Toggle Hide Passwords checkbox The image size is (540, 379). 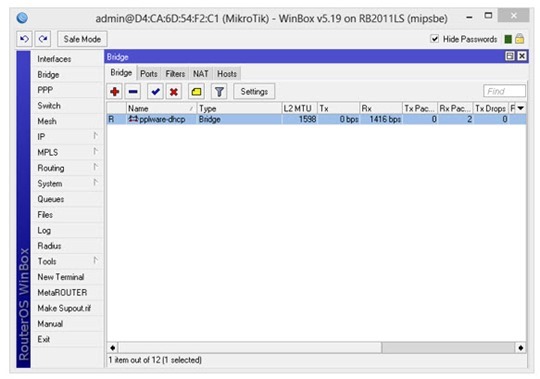click(435, 39)
